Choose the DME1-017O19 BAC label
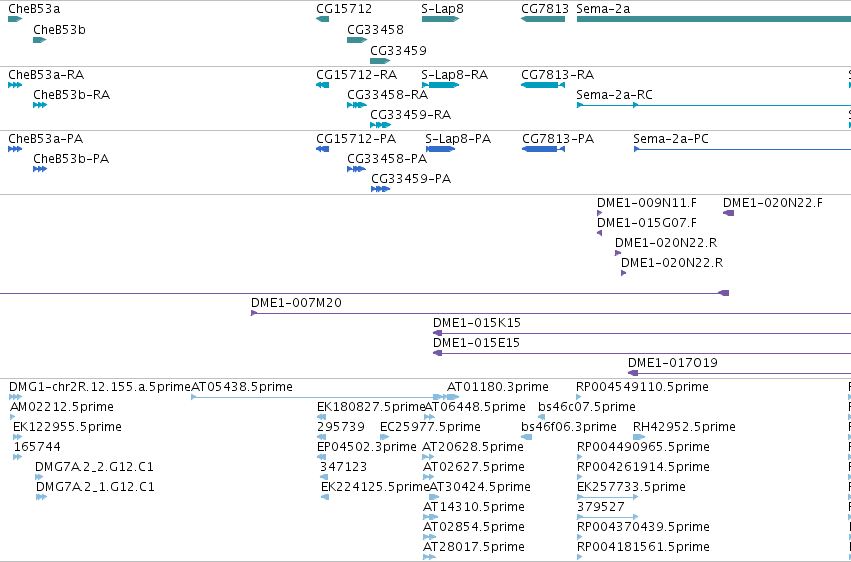 673,363
